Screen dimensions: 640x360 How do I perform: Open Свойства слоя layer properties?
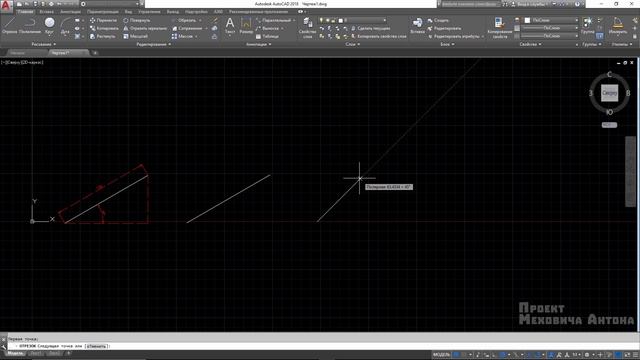point(307,28)
